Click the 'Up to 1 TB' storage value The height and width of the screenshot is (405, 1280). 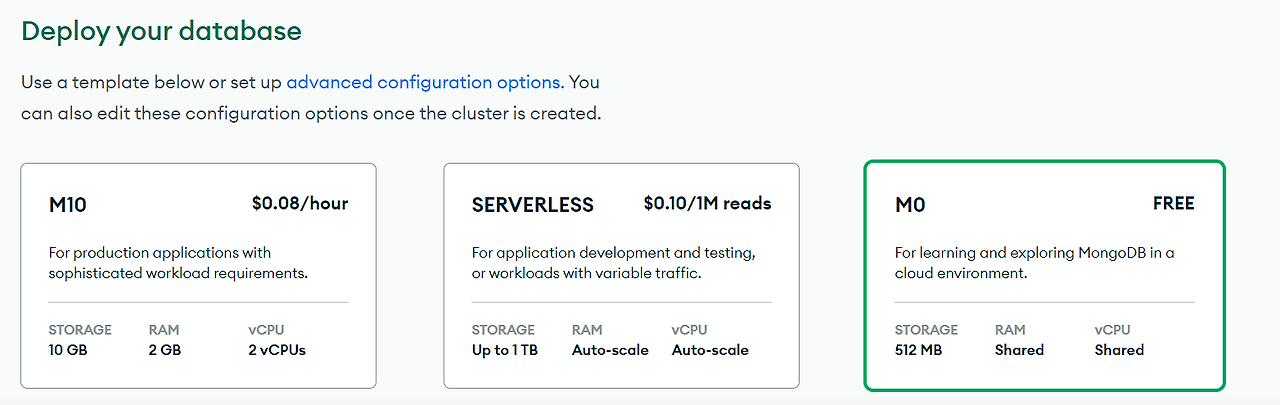click(505, 350)
